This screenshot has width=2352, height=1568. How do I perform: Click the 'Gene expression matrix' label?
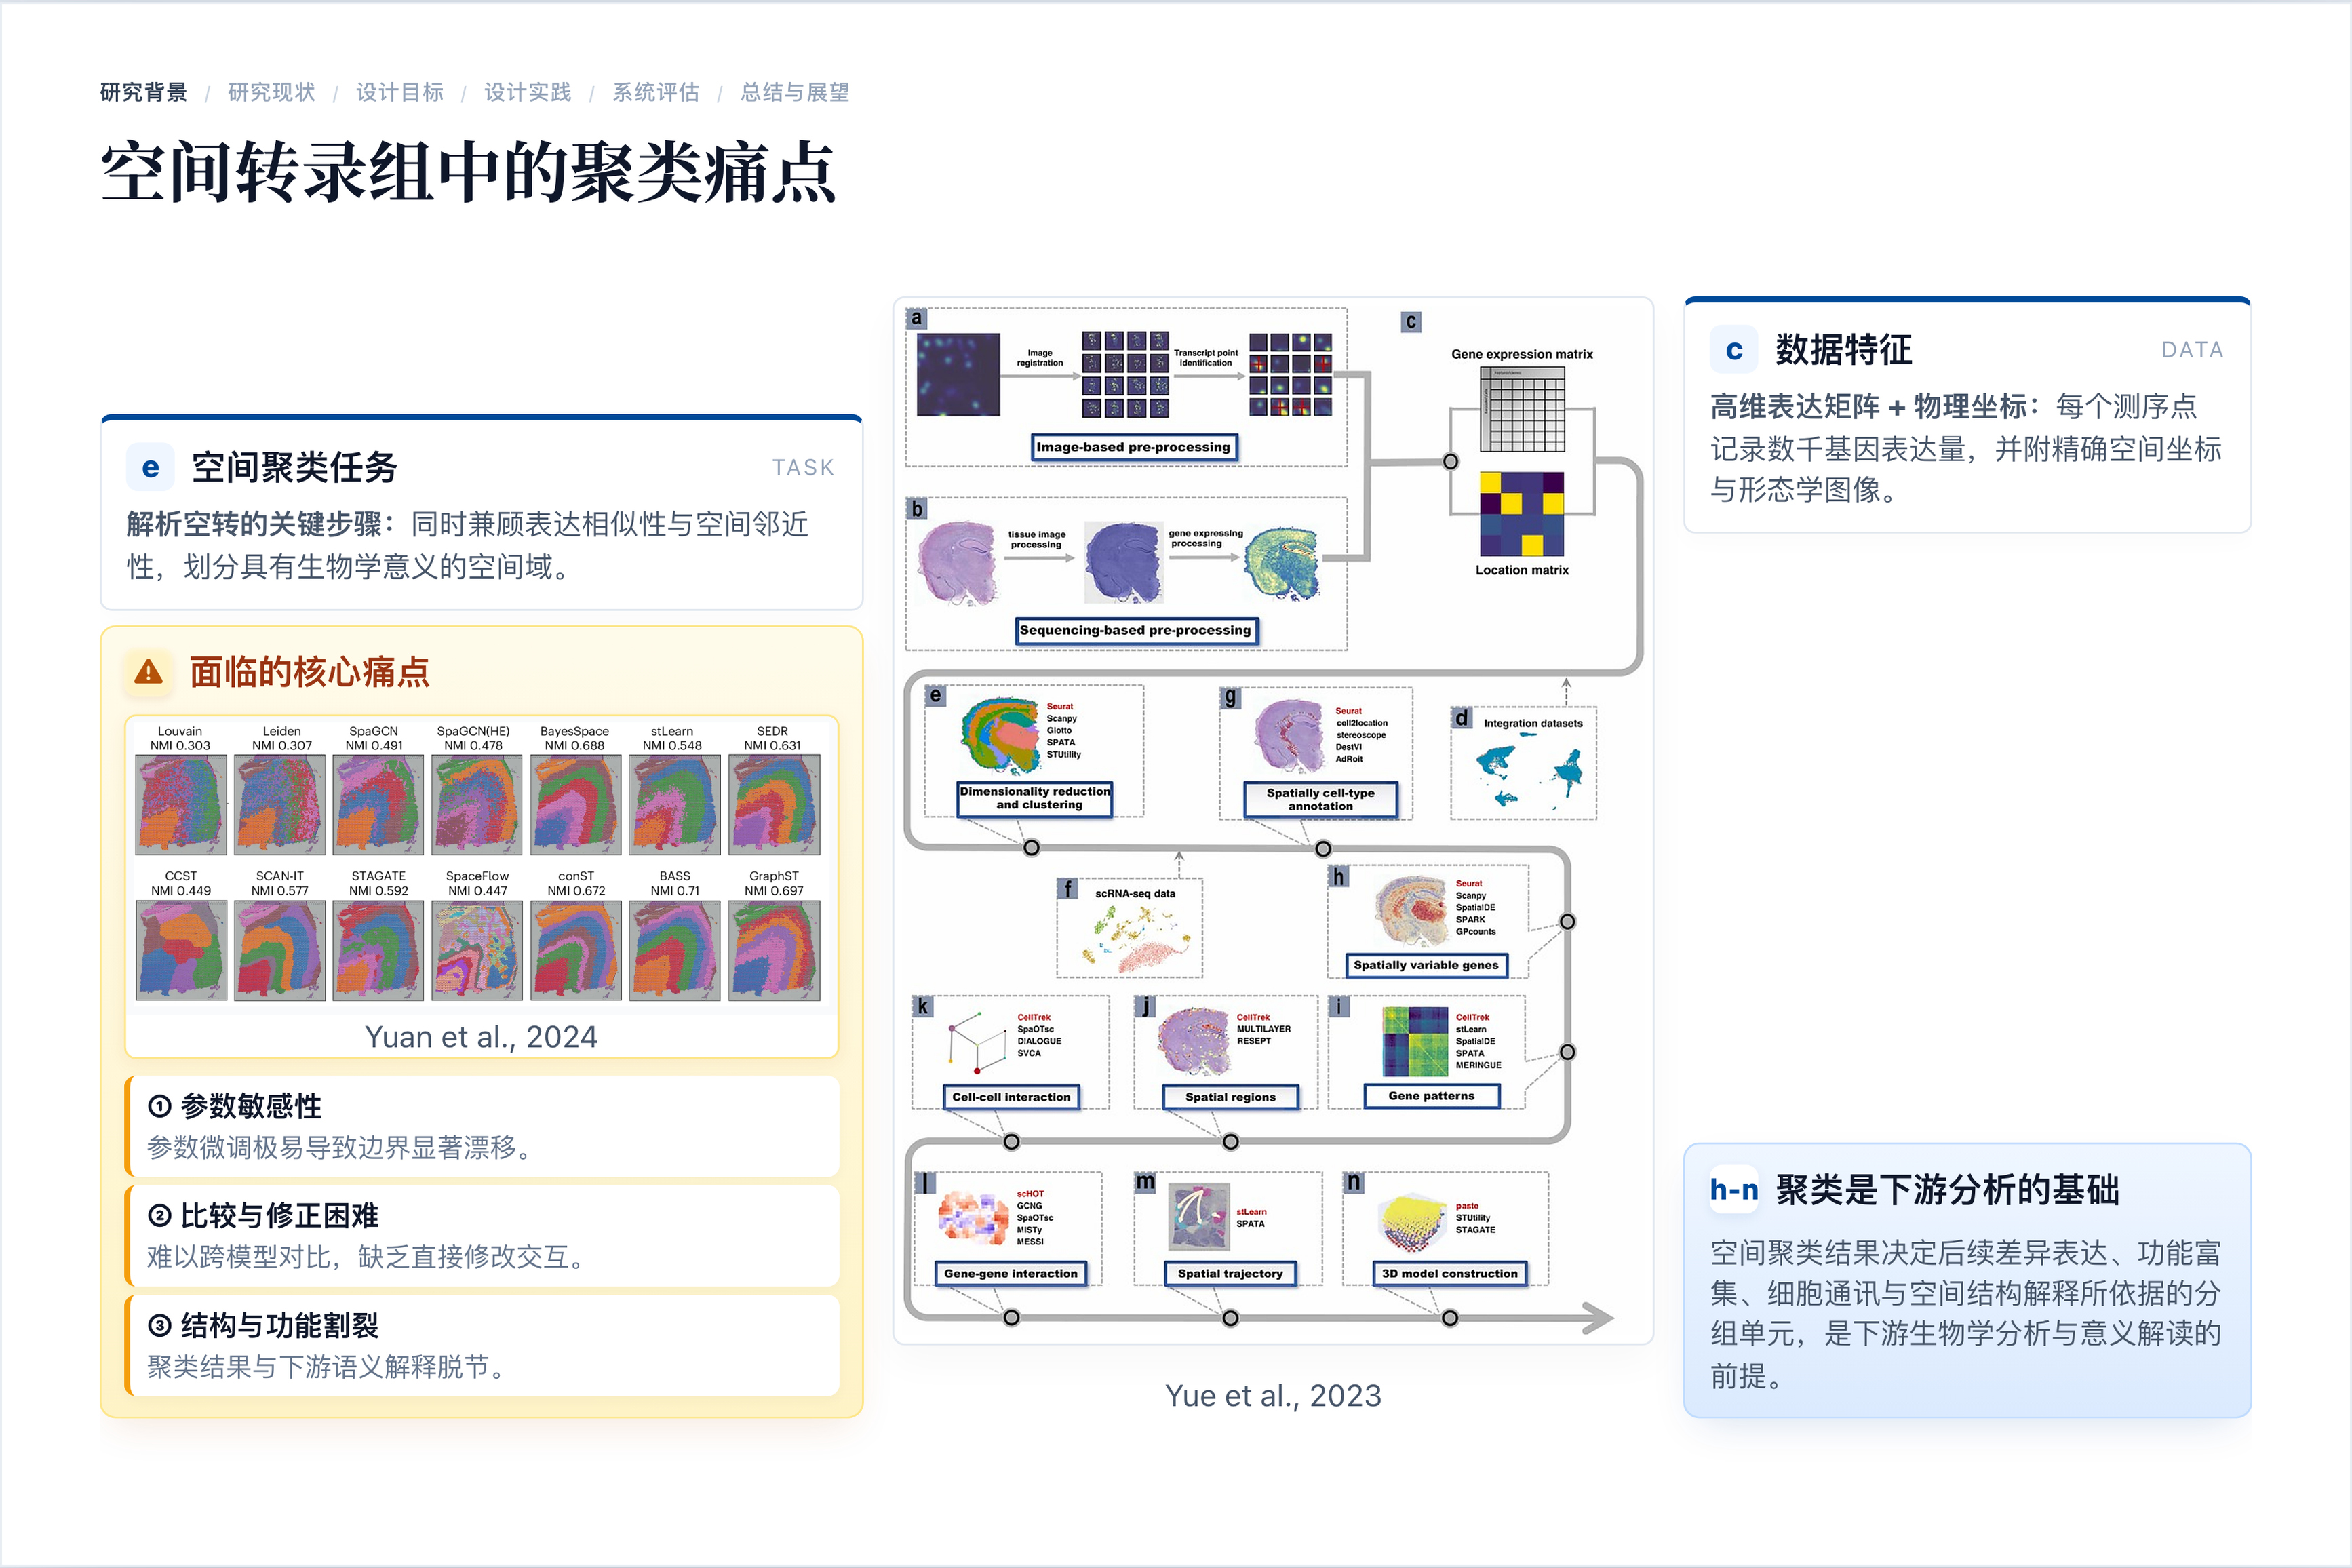(1522, 354)
